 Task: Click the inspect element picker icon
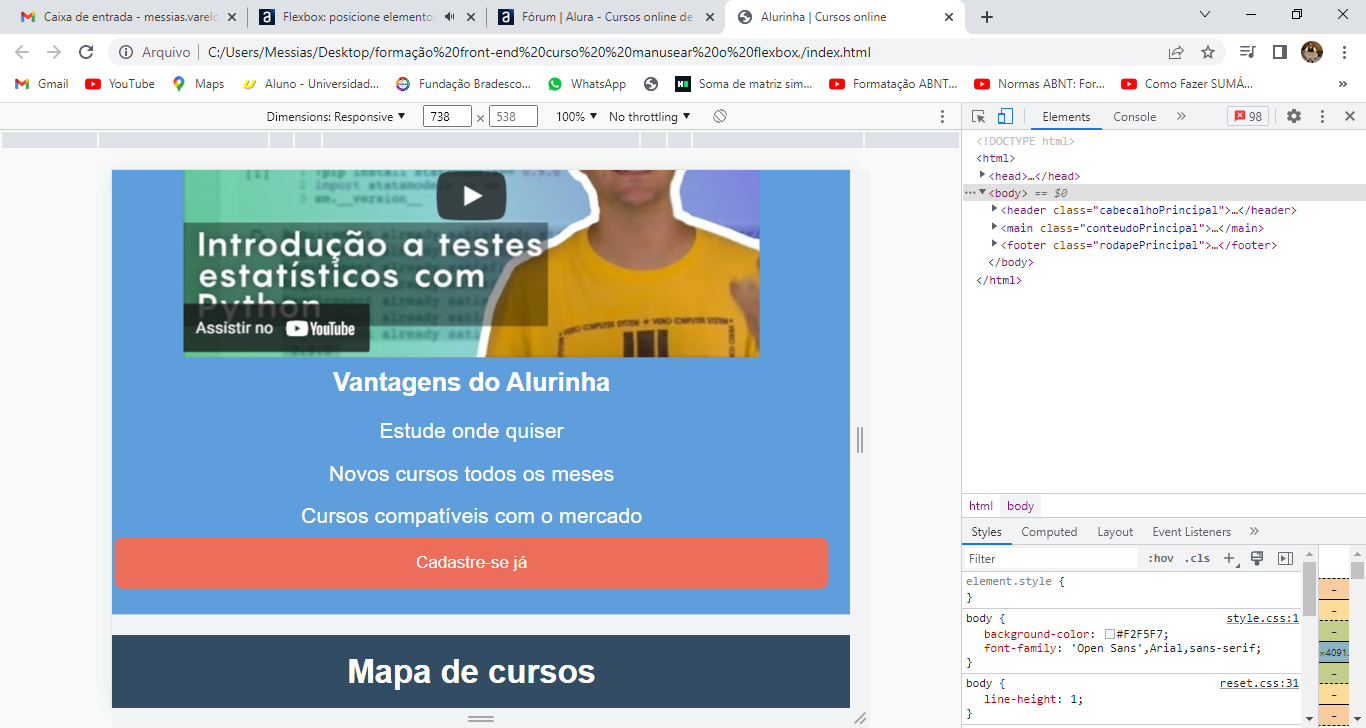[x=979, y=116]
